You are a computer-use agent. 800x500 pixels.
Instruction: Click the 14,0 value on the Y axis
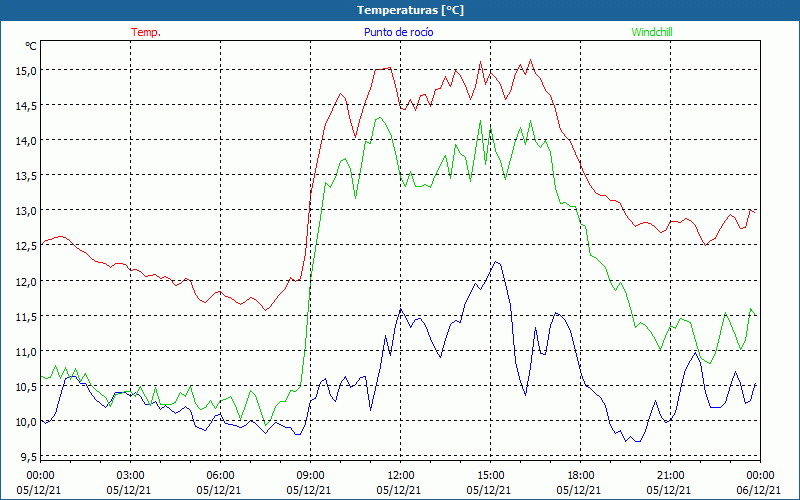[x=26, y=140]
